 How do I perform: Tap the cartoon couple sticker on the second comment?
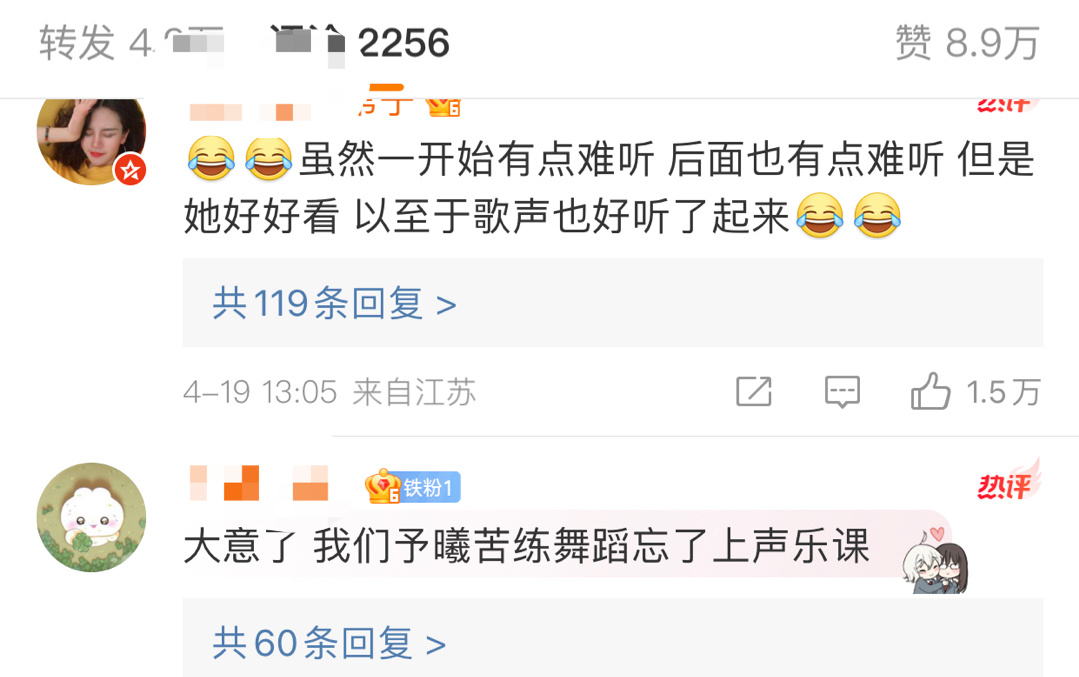point(937,561)
